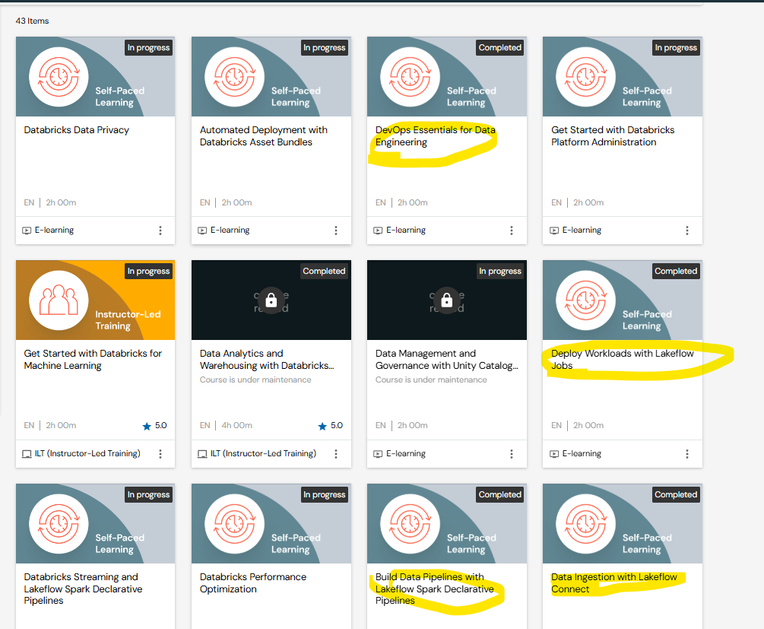Open Build Data Pipelines with Lakeflow course
Image resolution: width=764 pixels, height=629 pixels.
tap(434, 589)
